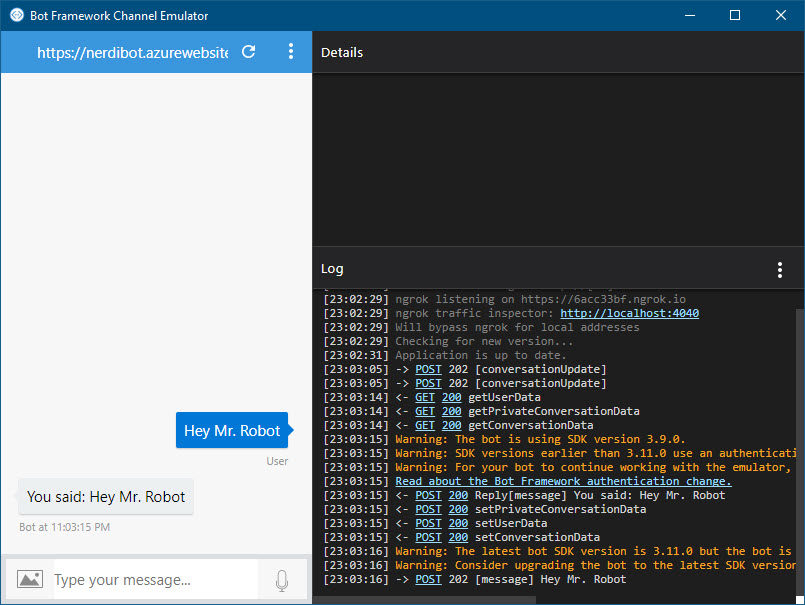Click POST link in first 23:03:05 conversationUpdate entry
The image size is (805, 605).
[428, 369]
